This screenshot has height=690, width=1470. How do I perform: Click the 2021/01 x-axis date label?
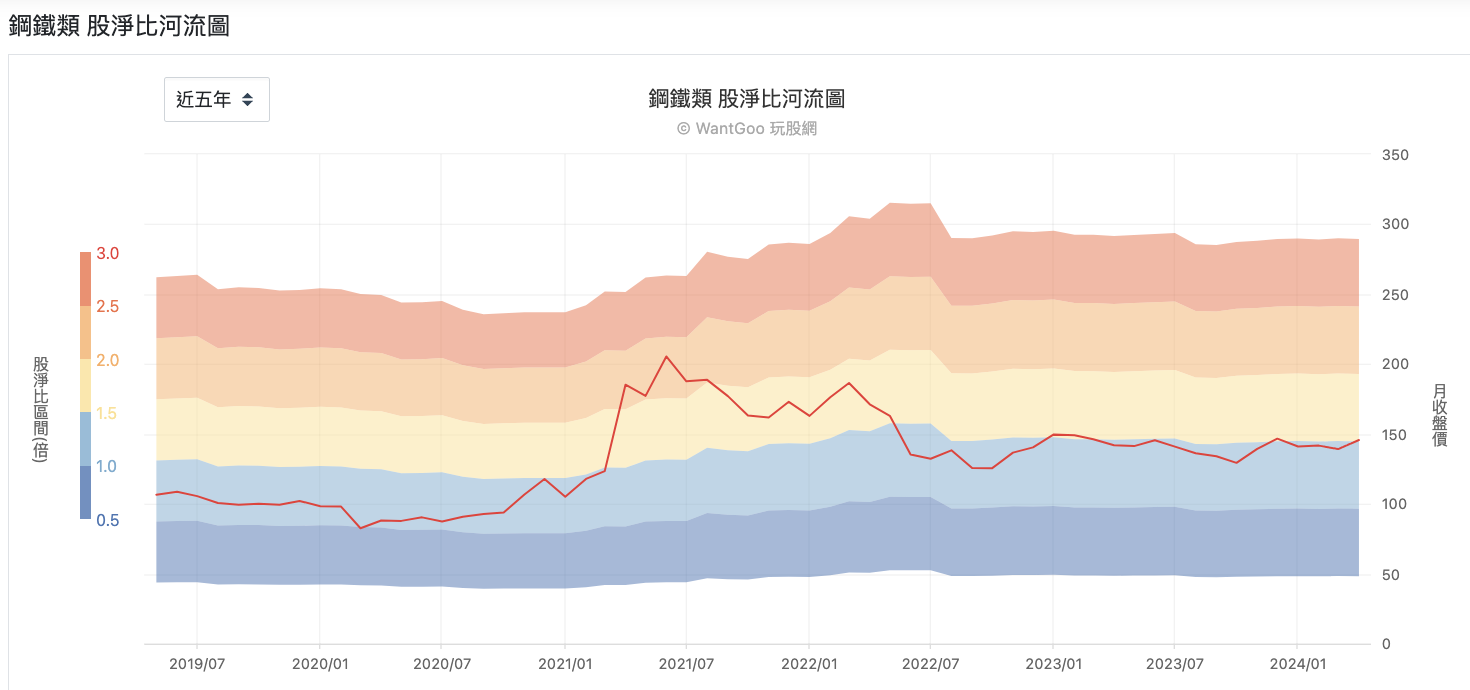pyautogui.click(x=565, y=663)
